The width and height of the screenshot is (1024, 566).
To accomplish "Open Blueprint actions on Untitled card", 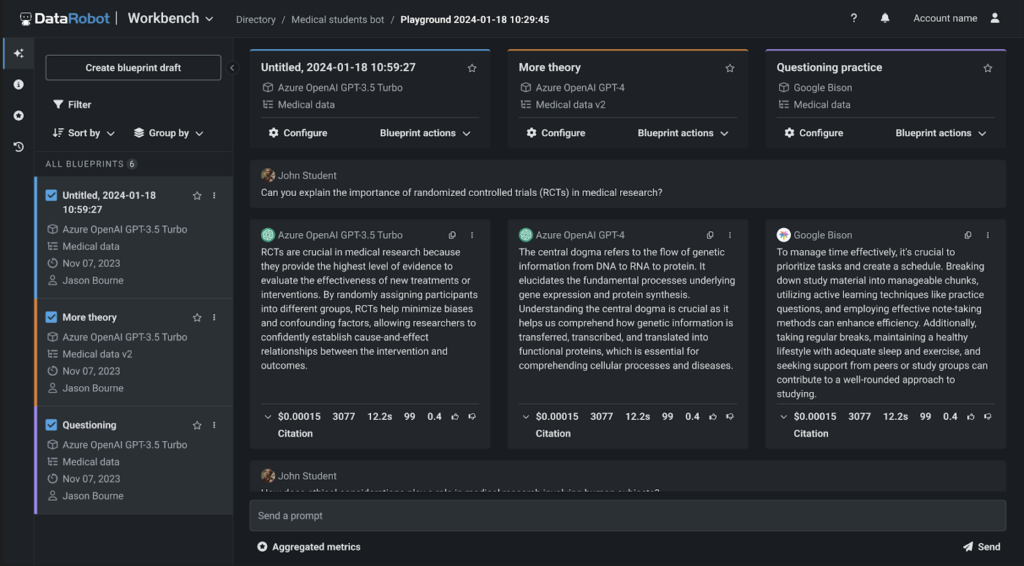I will 425,133.
